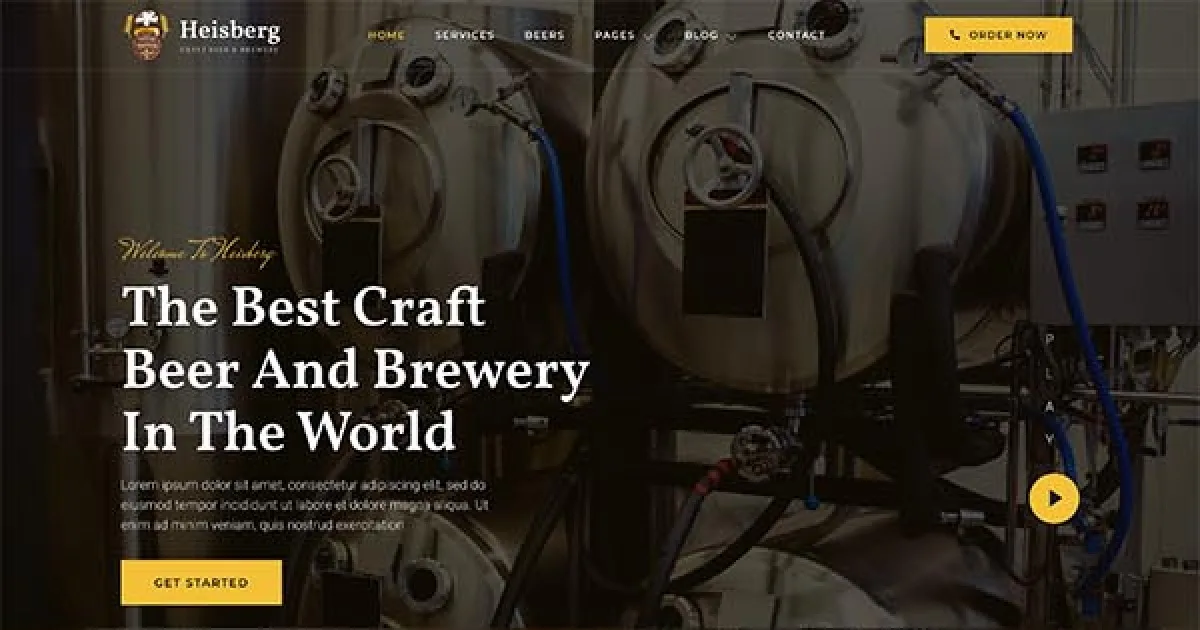Viewport: 1200px width, 630px height.
Task: Open the Beers menu item
Action: [x=544, y=35]
